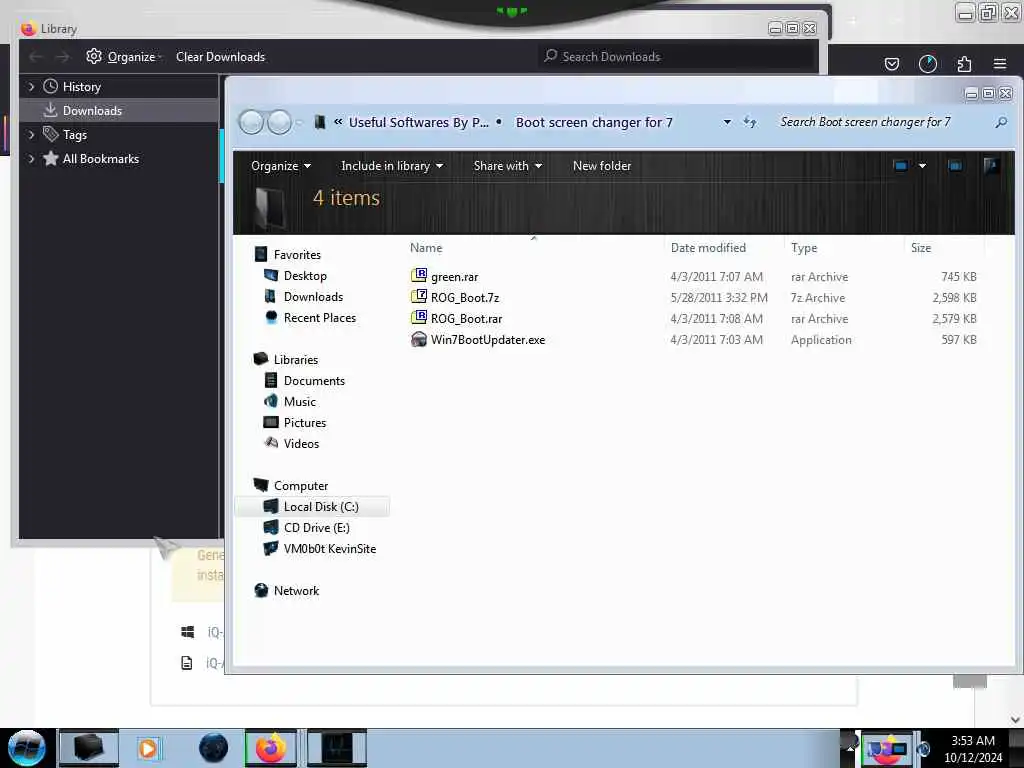Select the ROG_Boot.7z archive icon
Screen dimensions: 1024x768
(419, 297)
